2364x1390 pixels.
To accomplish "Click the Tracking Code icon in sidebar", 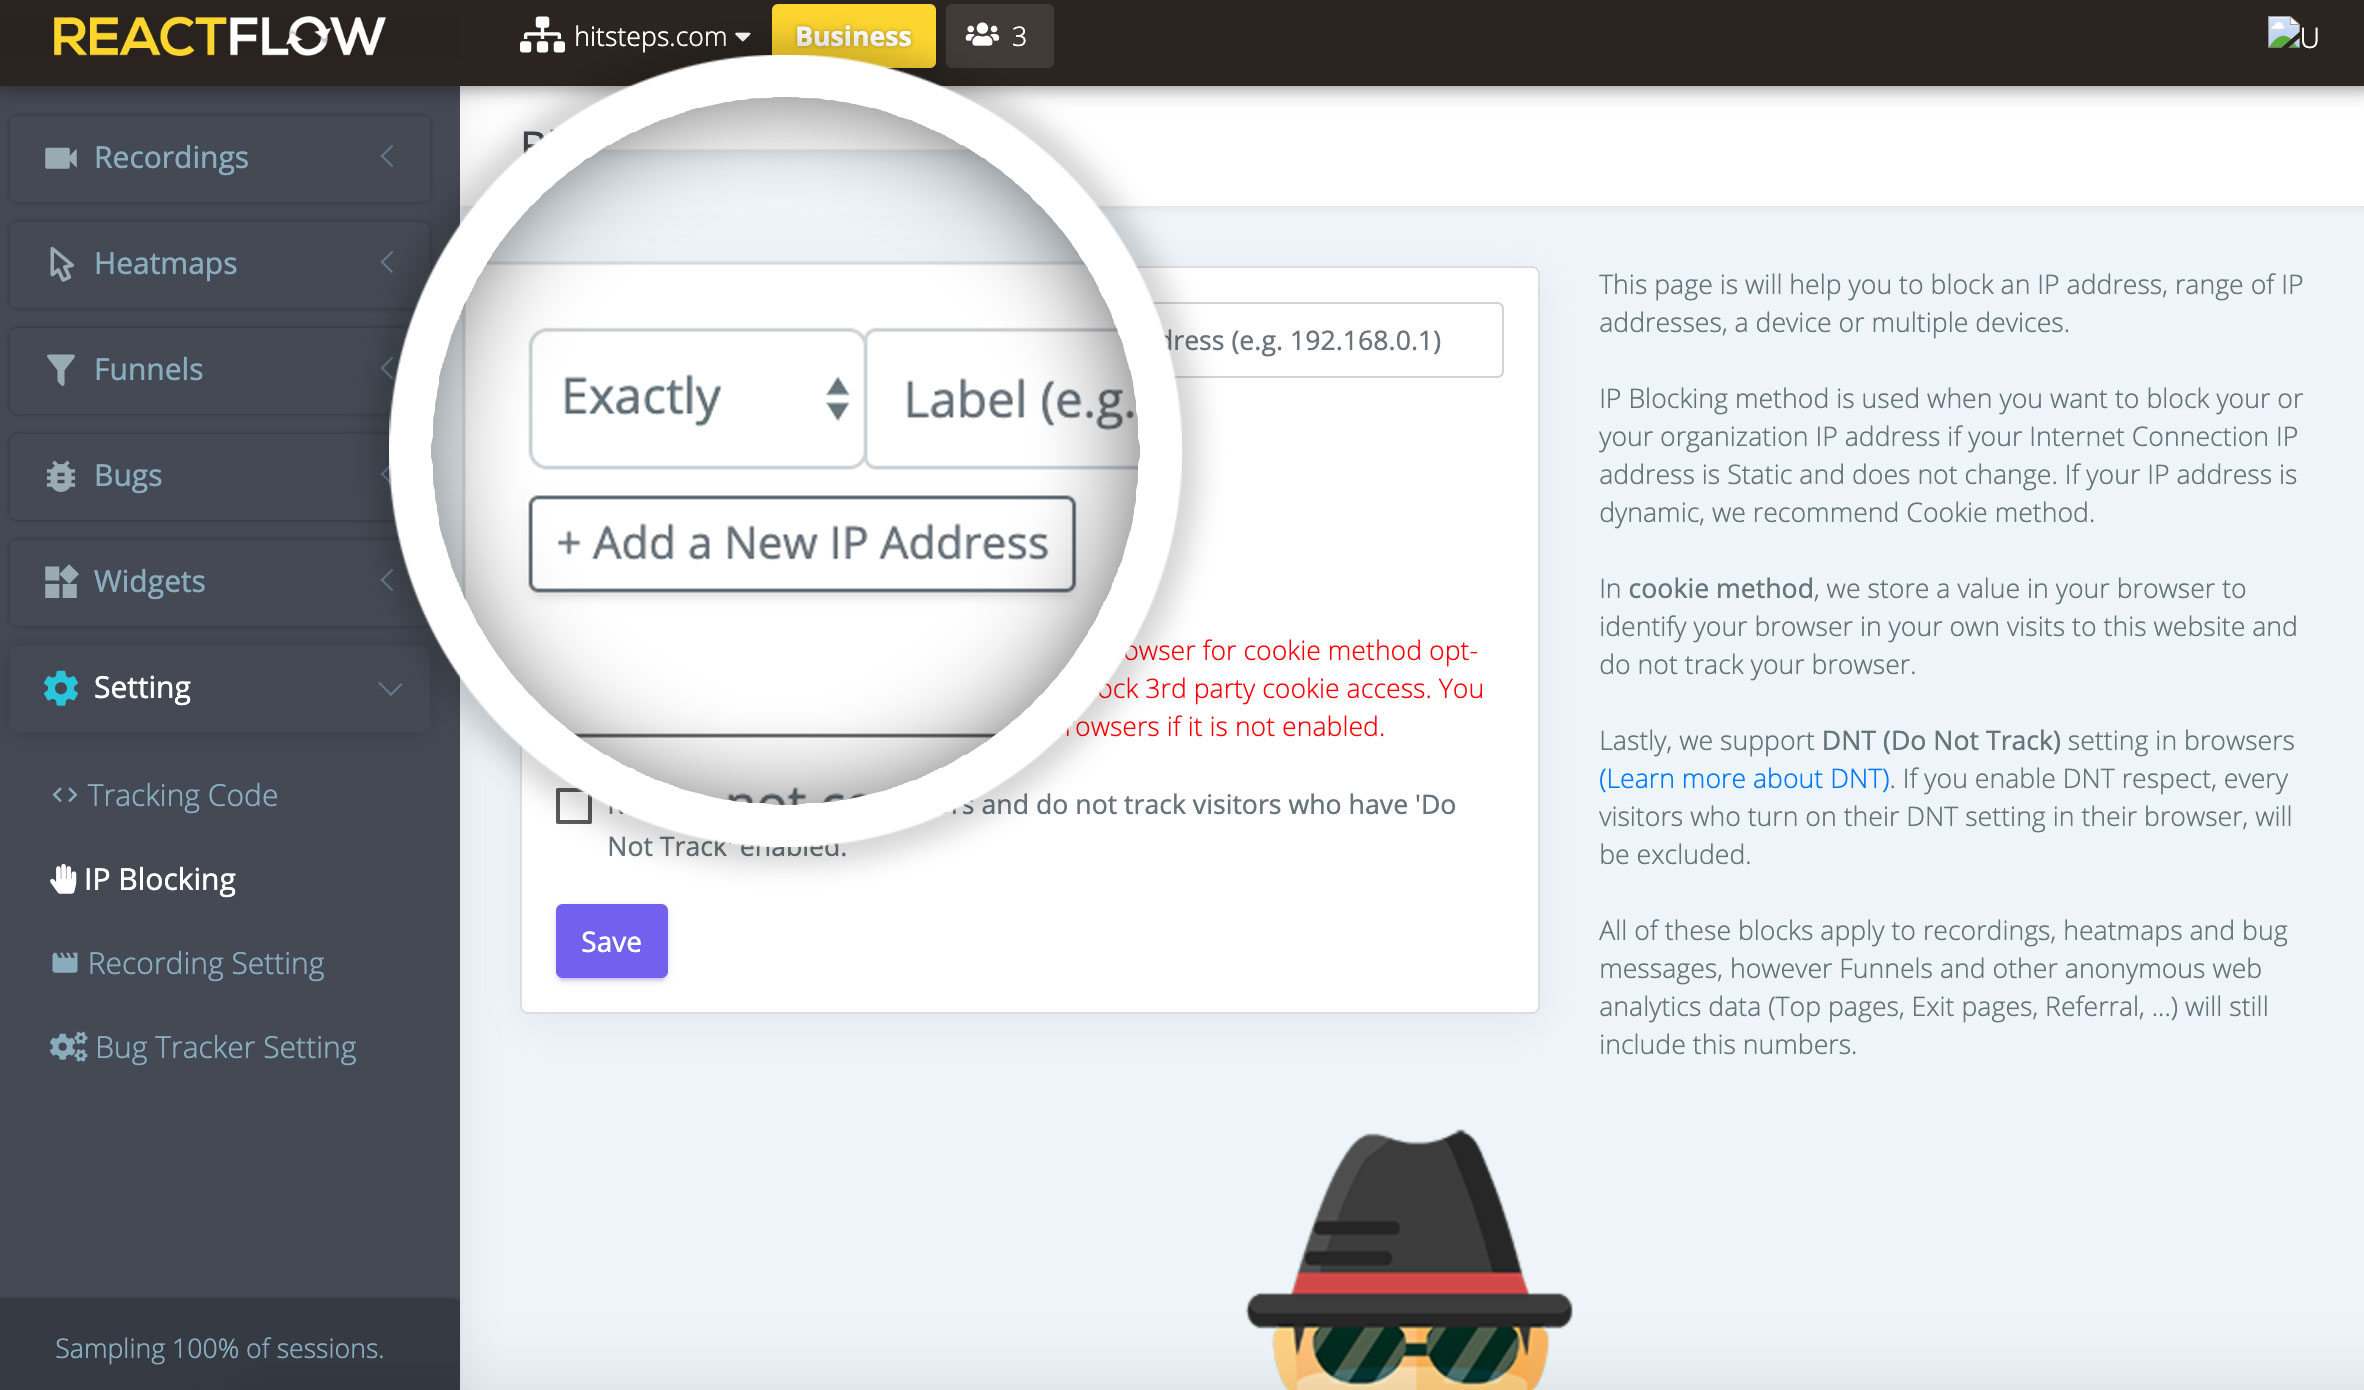I will 60,794.
